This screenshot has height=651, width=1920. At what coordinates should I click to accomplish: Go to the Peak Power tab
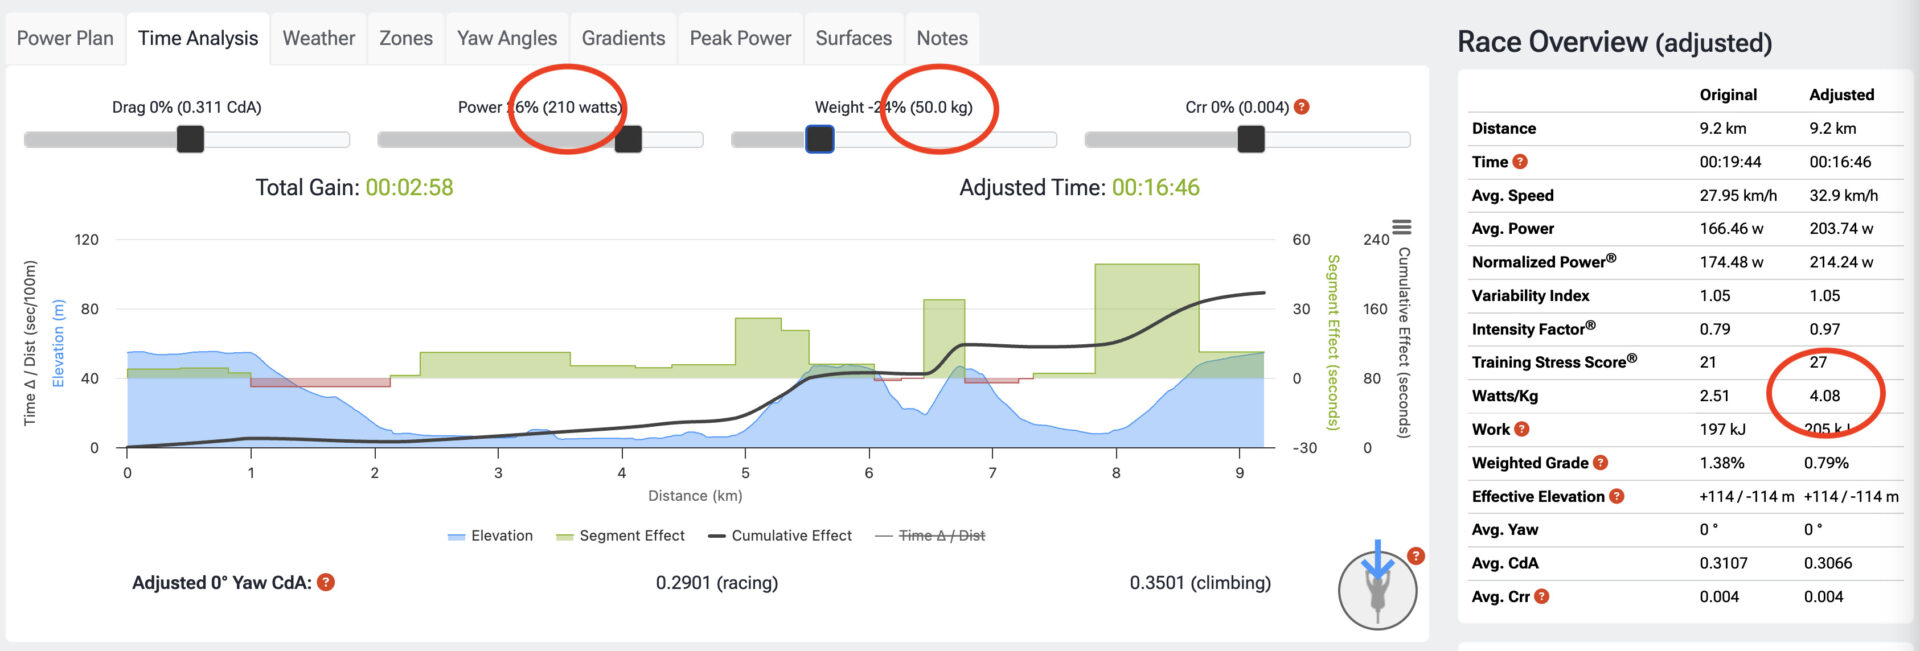(740, 38)
